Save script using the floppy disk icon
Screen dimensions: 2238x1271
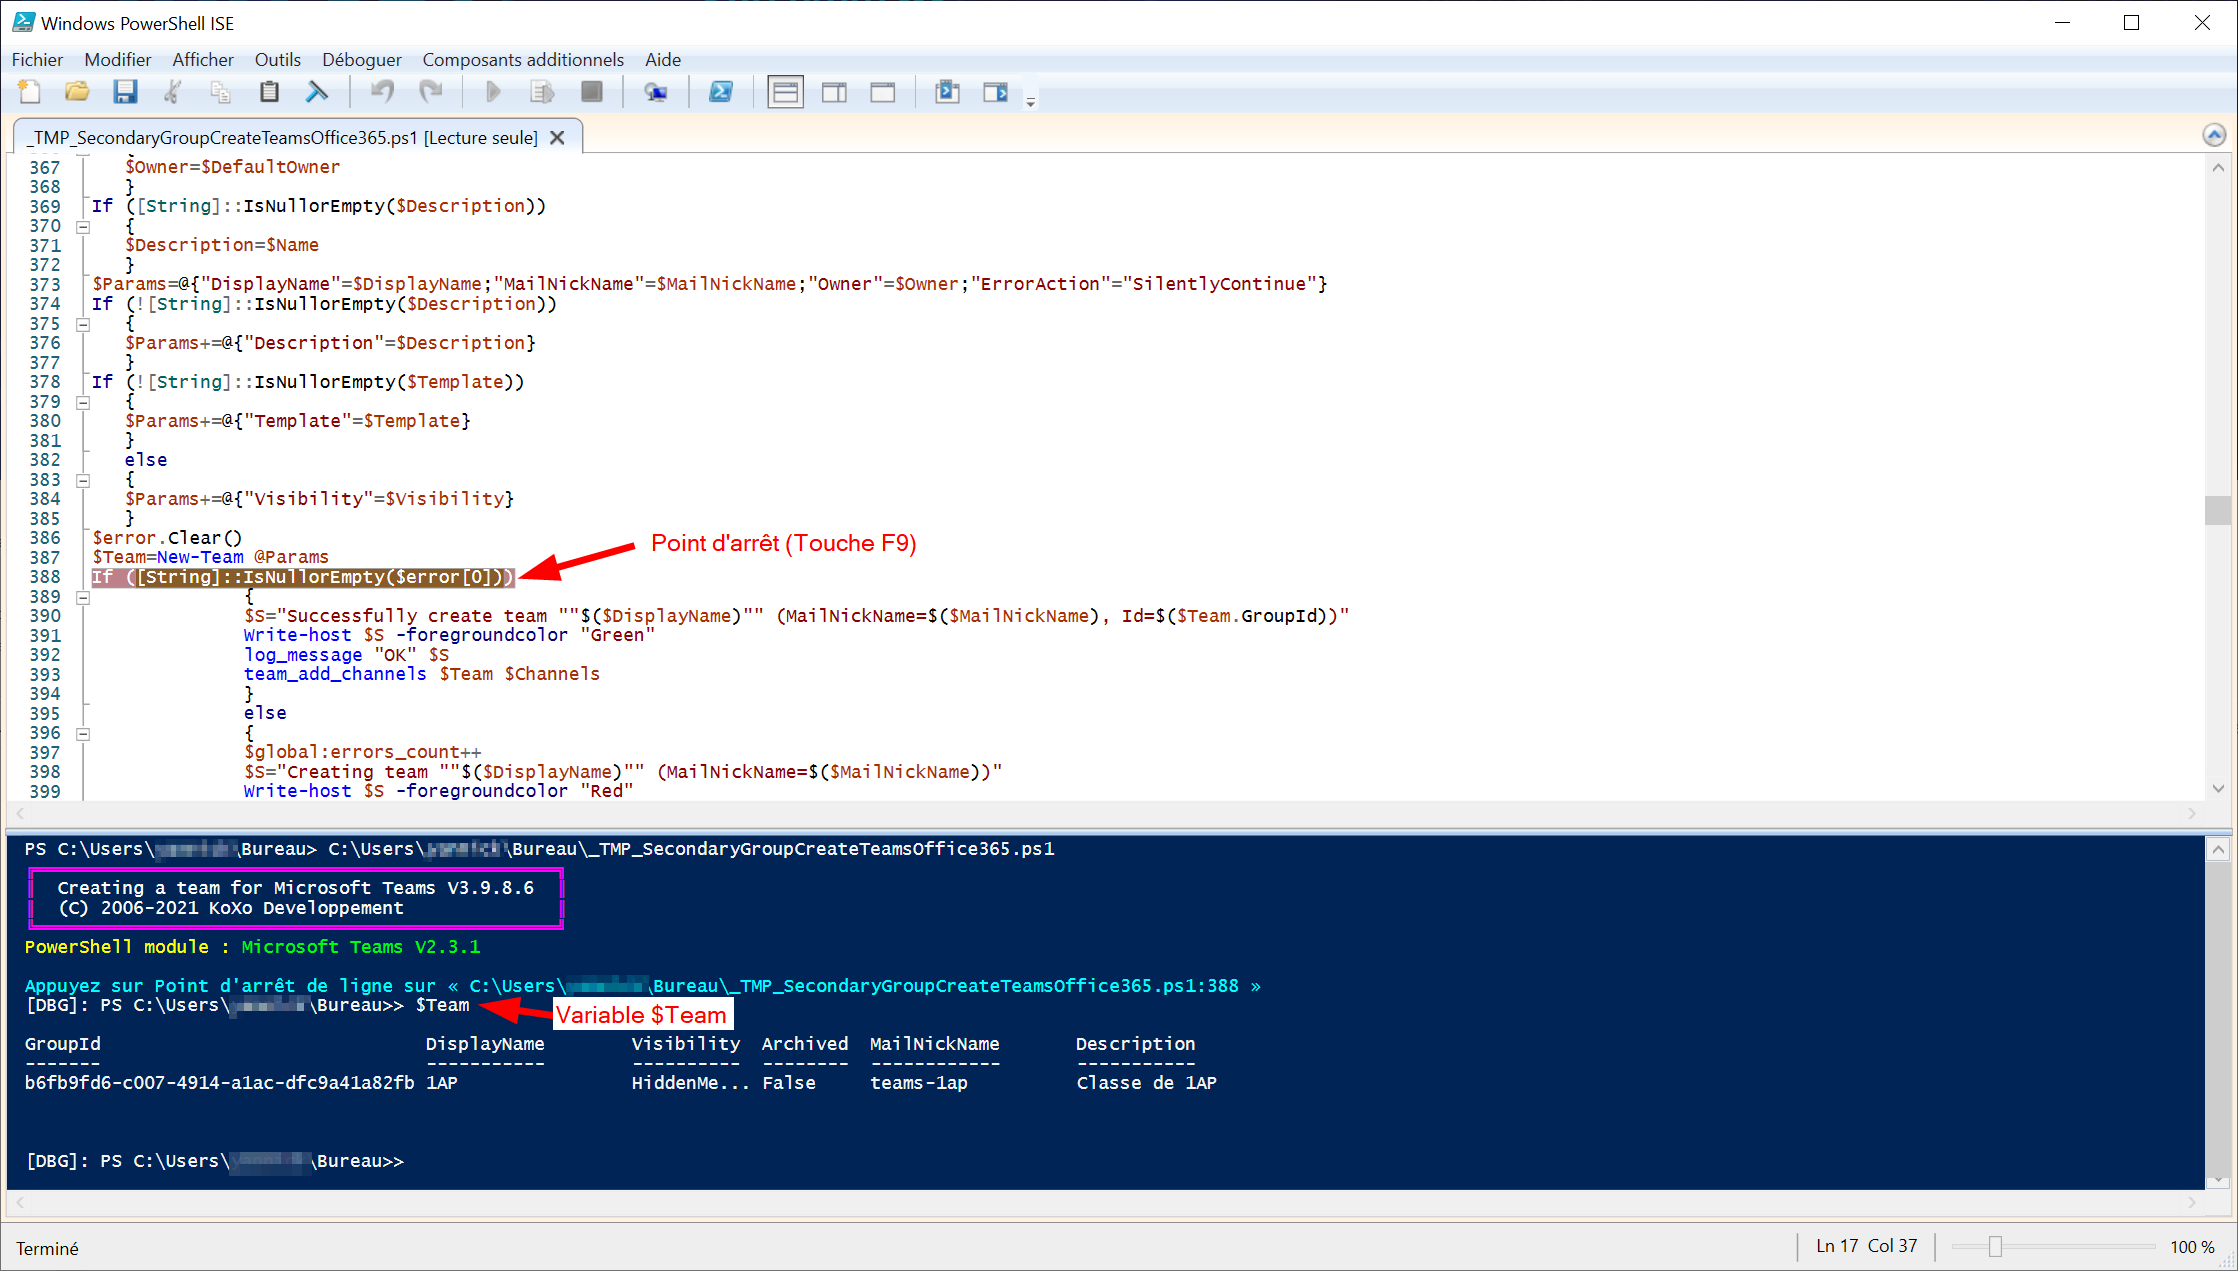pos(125,92)
